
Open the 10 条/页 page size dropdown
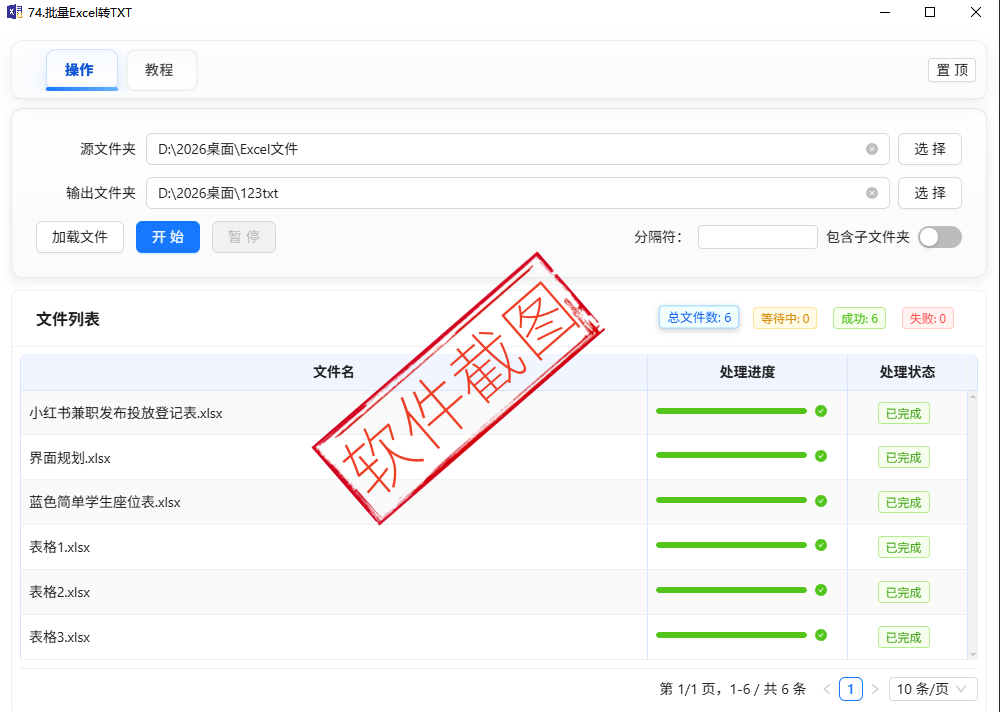point(933,689)
